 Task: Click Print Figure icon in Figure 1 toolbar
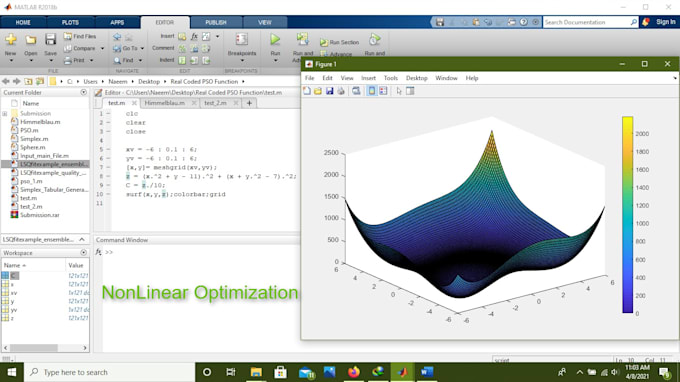click(x=341, y=91)
